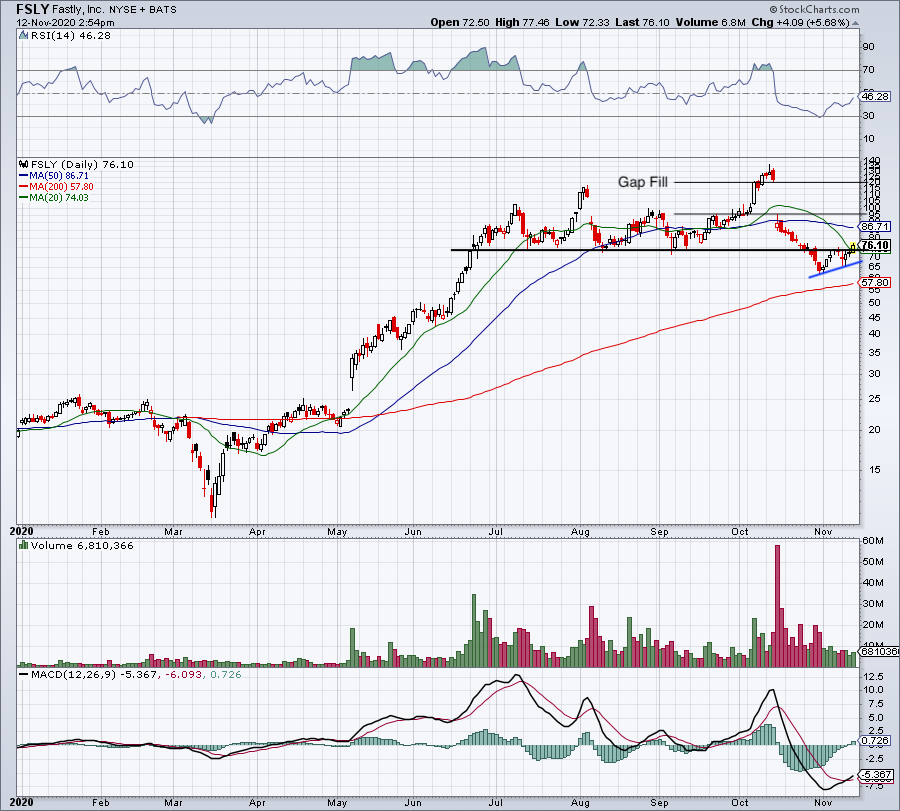Click the High 77.46 value
The image size is (900, 811).
click(x=522, y=22)
